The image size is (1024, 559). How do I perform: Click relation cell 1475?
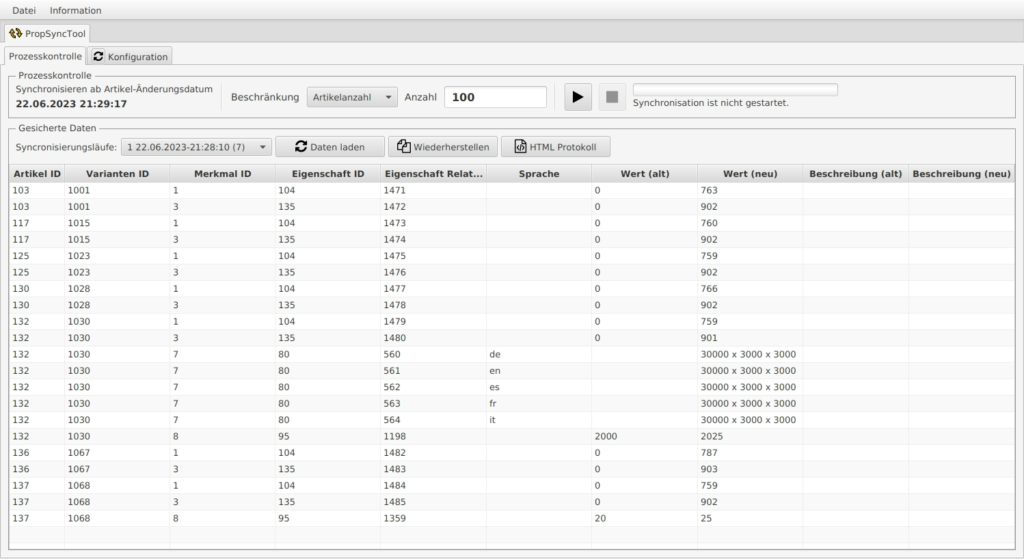click(x=434, y=255)
